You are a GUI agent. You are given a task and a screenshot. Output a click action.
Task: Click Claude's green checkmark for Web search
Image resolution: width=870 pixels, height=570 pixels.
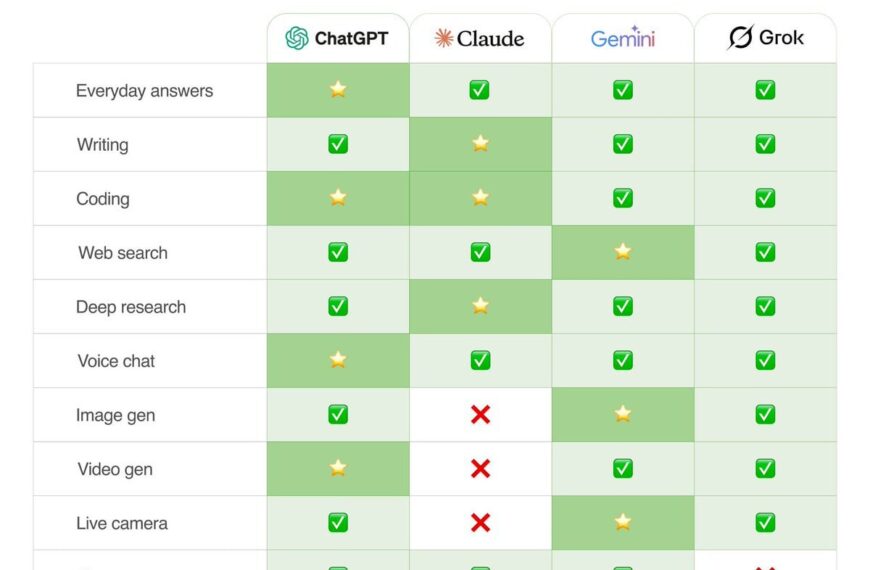pos(480,252)
